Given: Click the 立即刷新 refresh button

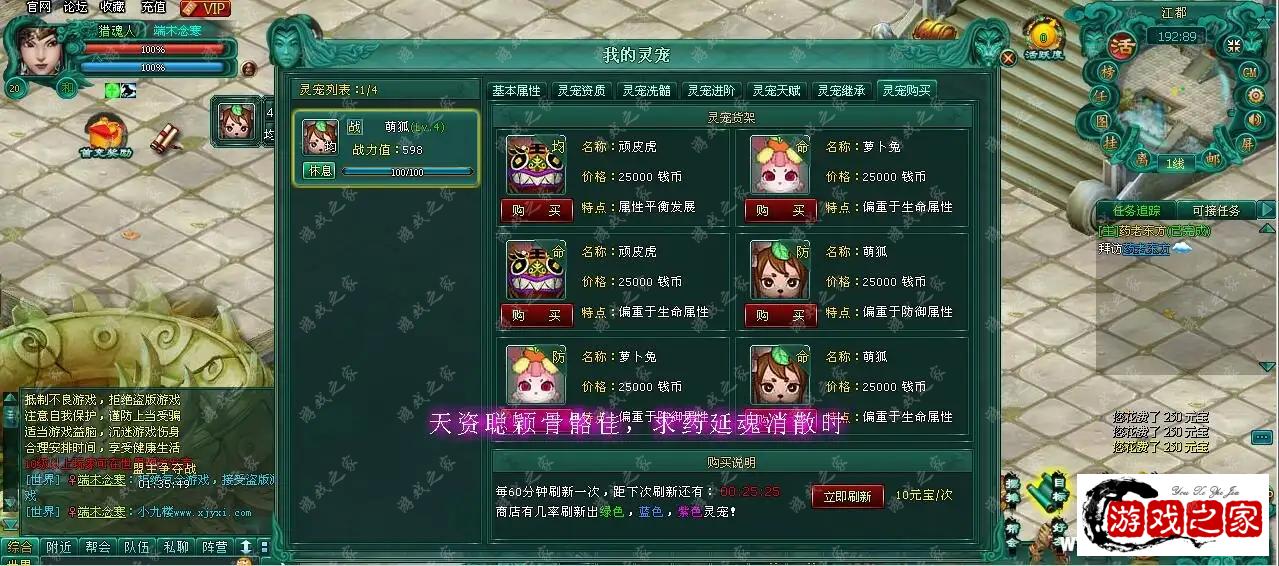Looking at the screenshot, I should [x=847, y=497].
